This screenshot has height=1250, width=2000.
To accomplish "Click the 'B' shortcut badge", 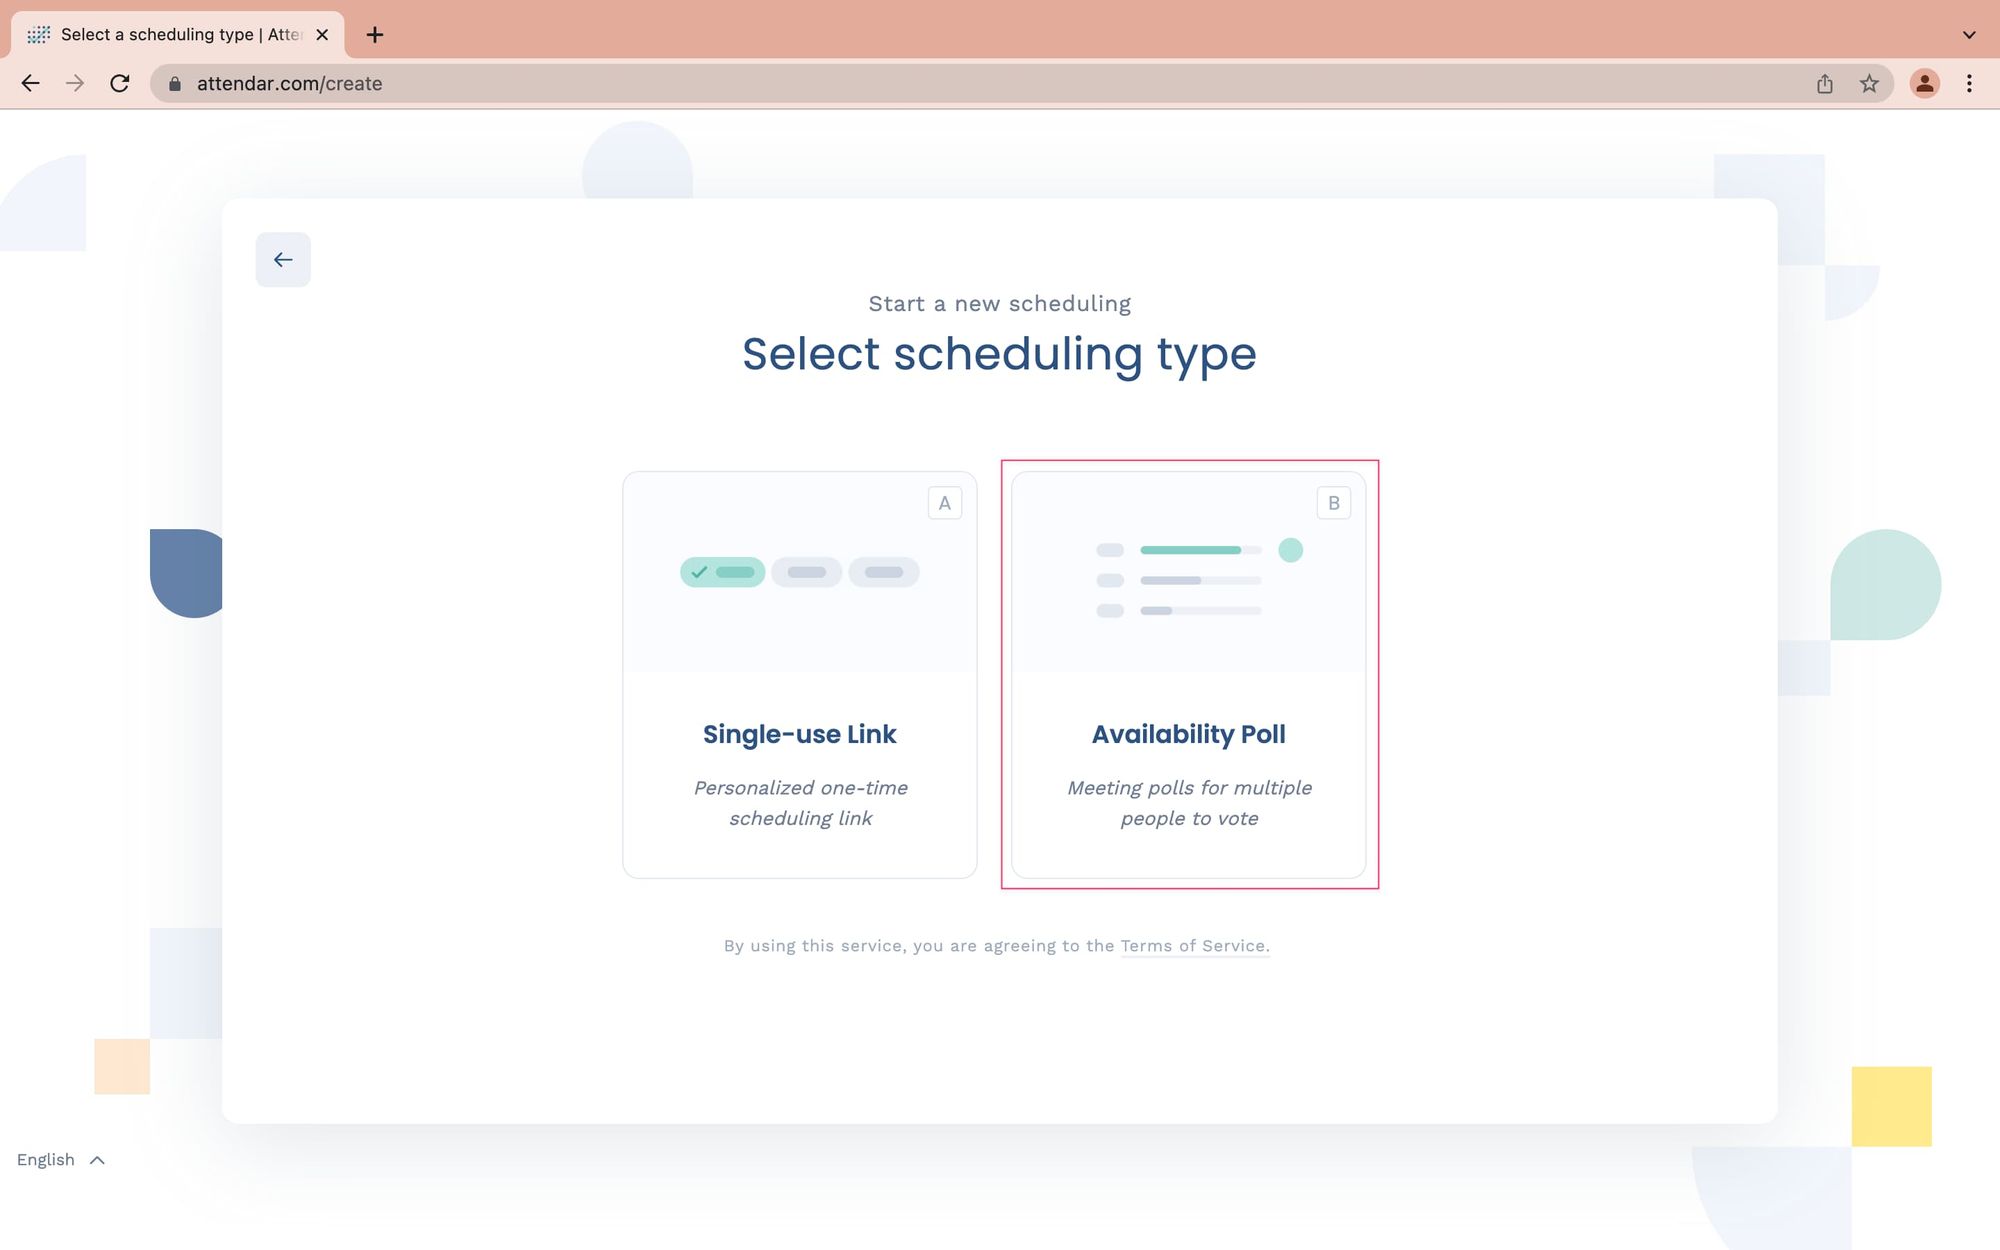I will click(1334, 503).
